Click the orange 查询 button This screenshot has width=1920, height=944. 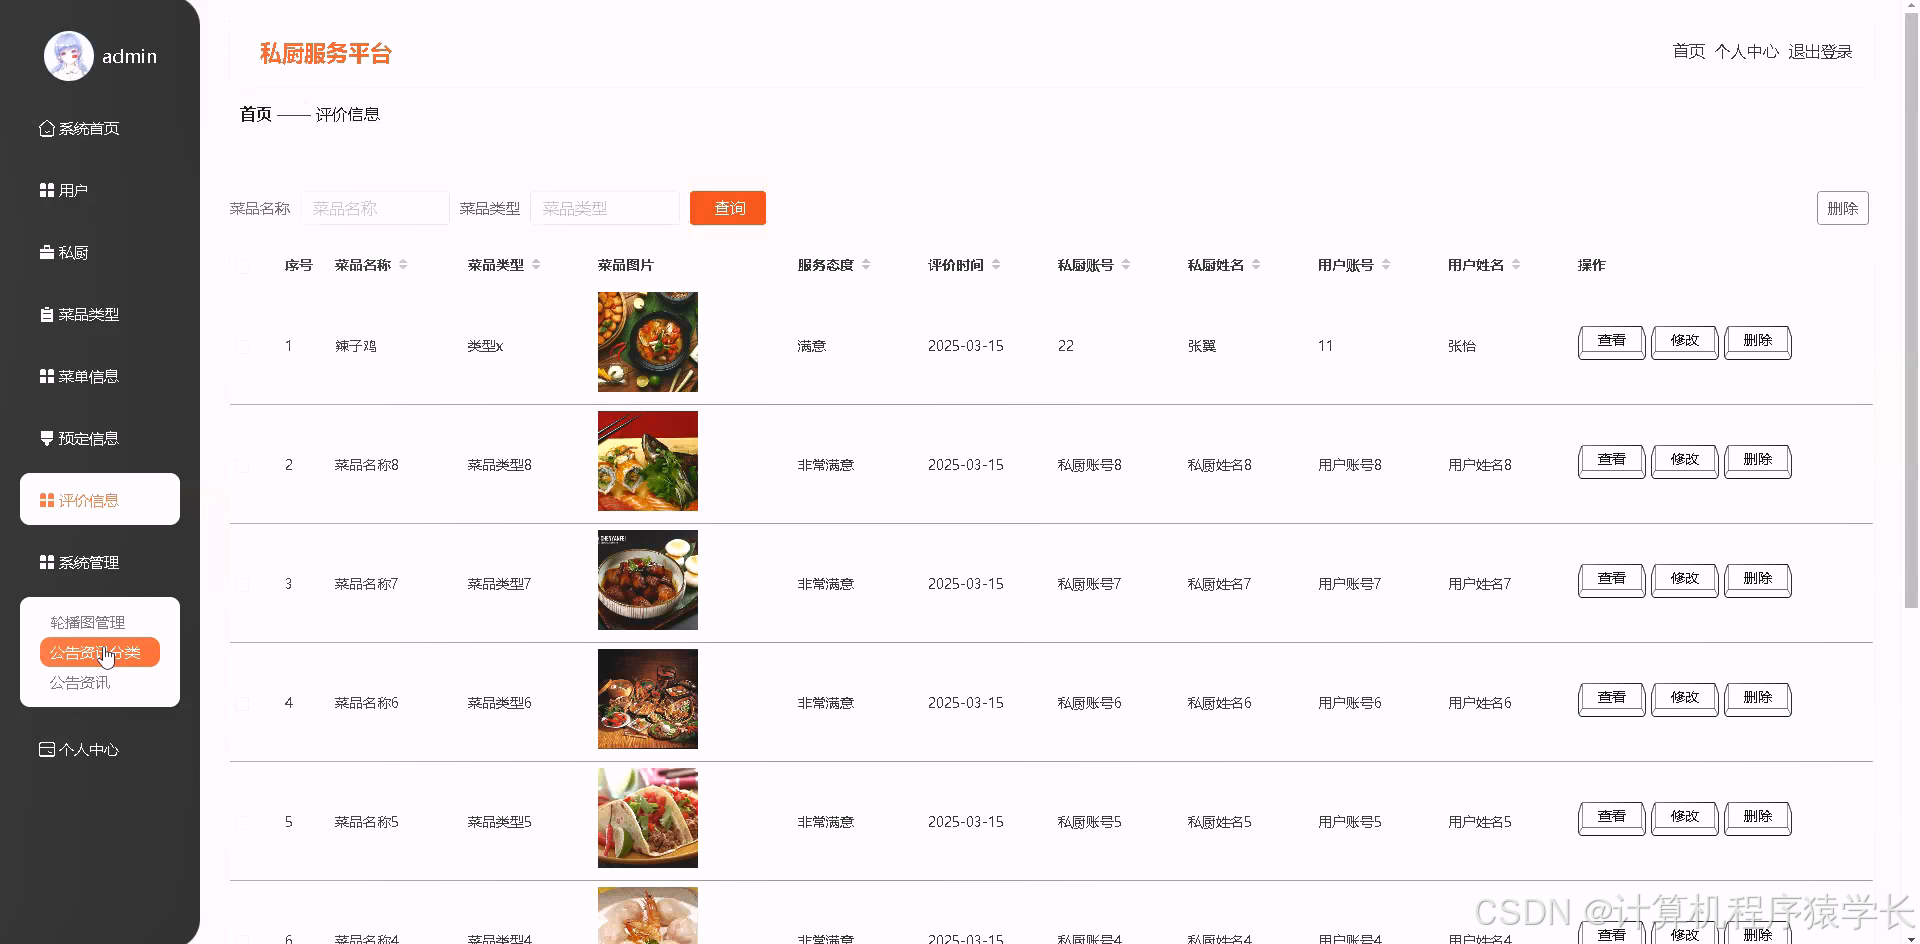point(728,208)
